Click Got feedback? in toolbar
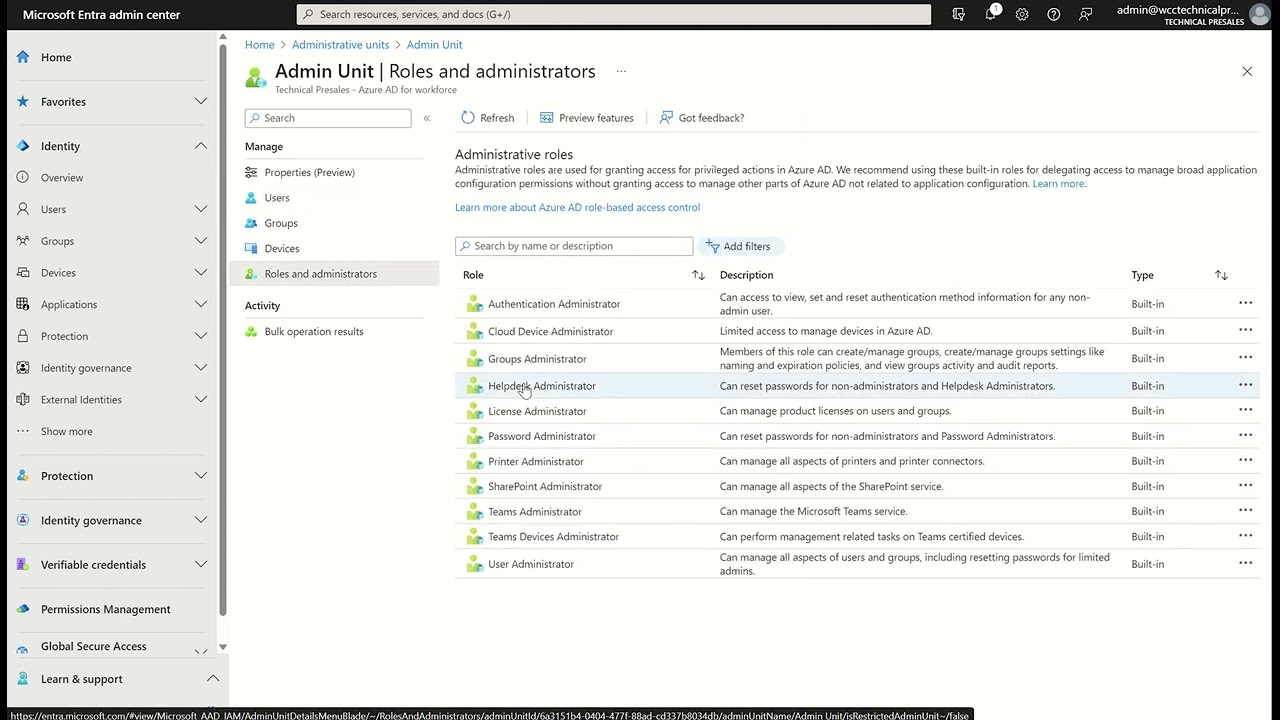The height and width of the screenshot is (720, 1280). point(701,118)
